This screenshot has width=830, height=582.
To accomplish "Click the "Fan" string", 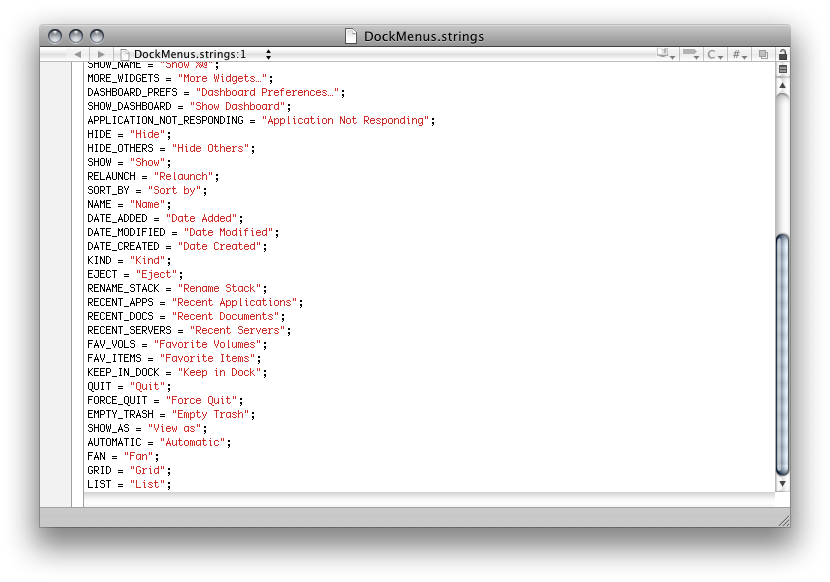I will [138, 456].
